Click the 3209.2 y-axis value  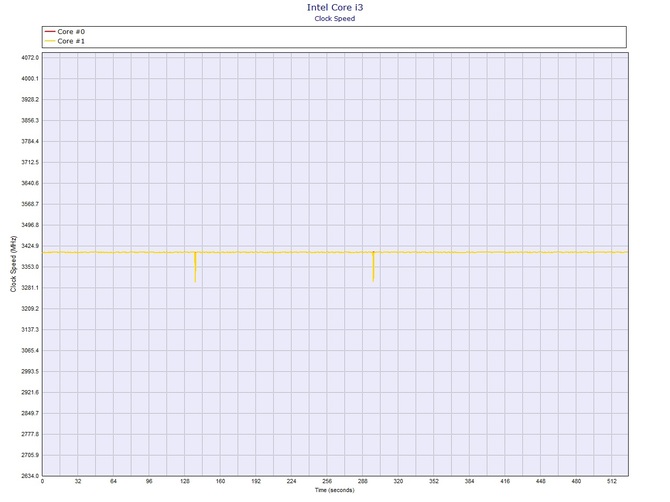coord(30,309)
